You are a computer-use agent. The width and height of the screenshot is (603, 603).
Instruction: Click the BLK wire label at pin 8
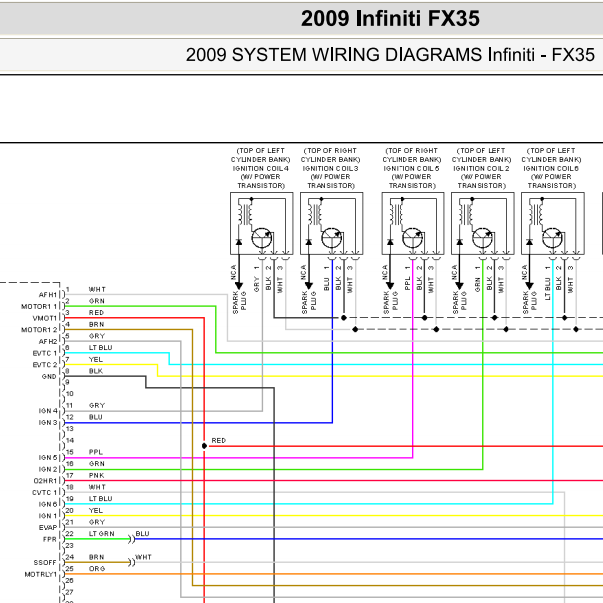(x=96, y=371)
